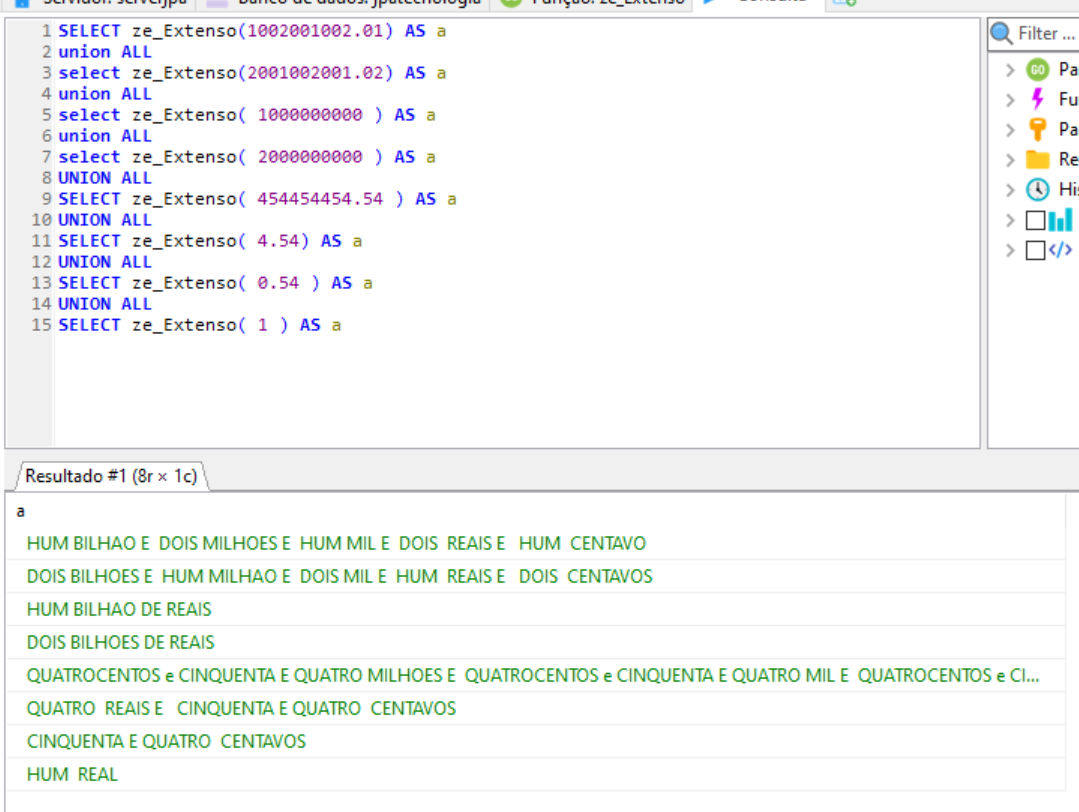This screenshot has width=1079, height=812.
Task: Click the magnifier icon in the filter box
Action: [1002, 34]
